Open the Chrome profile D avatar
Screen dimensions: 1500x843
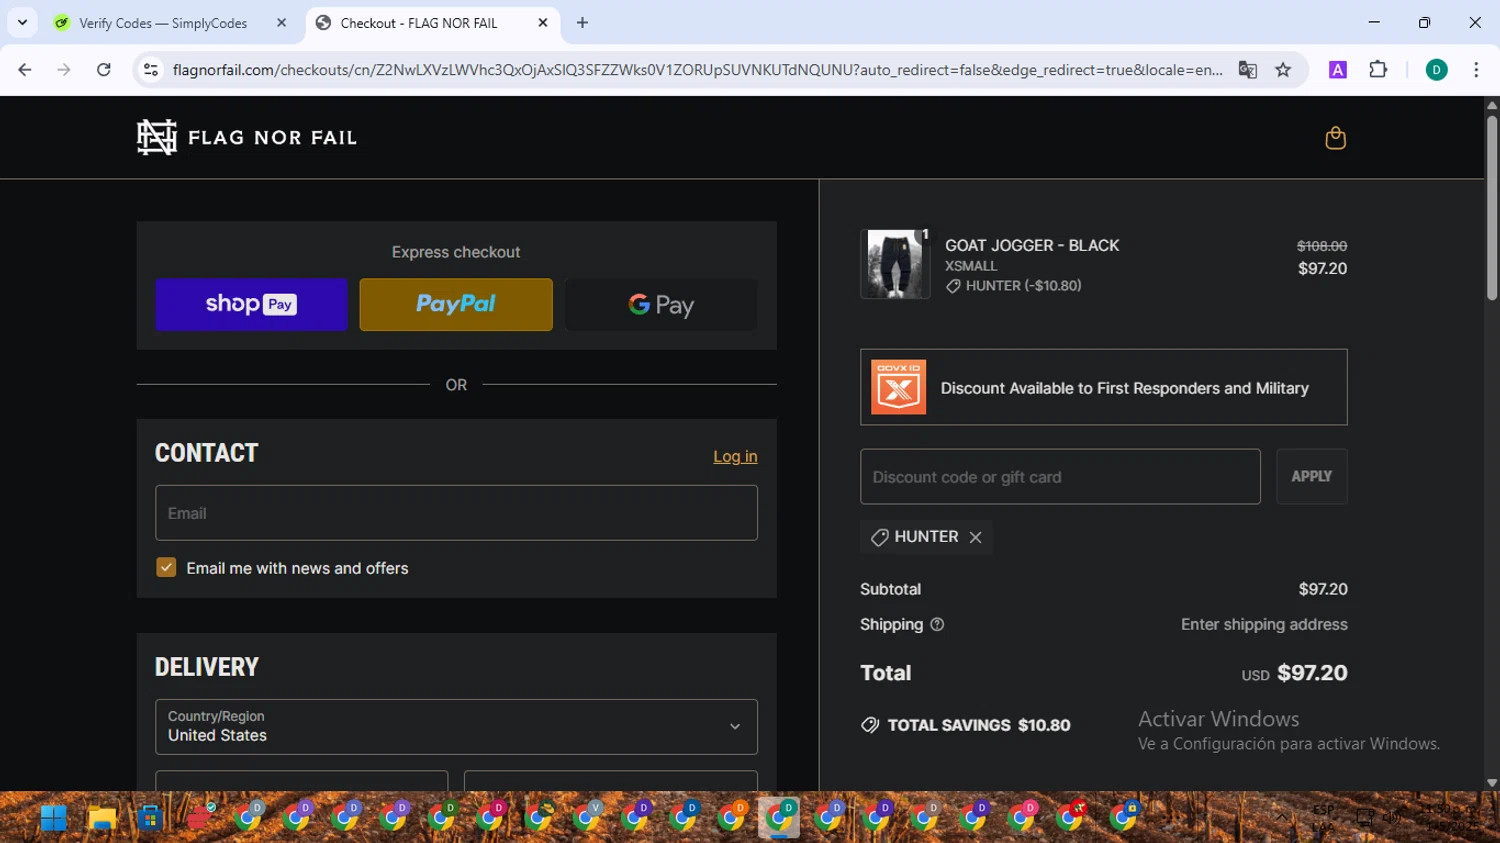tap(1436, 70)
